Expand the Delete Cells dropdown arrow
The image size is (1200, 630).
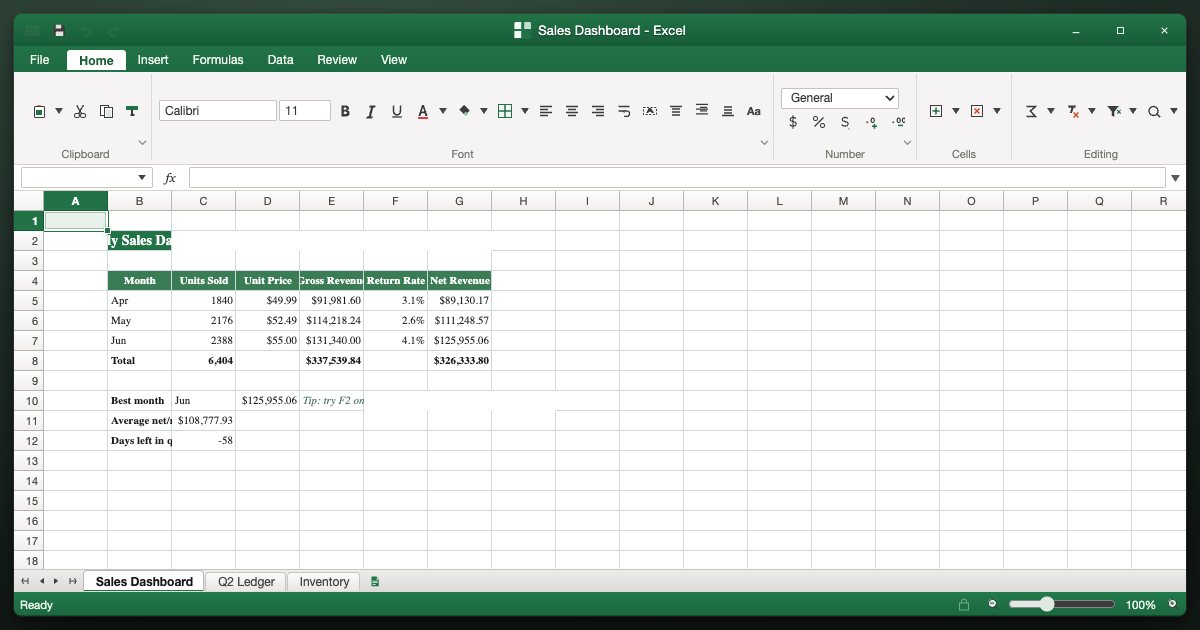[997, 111]
